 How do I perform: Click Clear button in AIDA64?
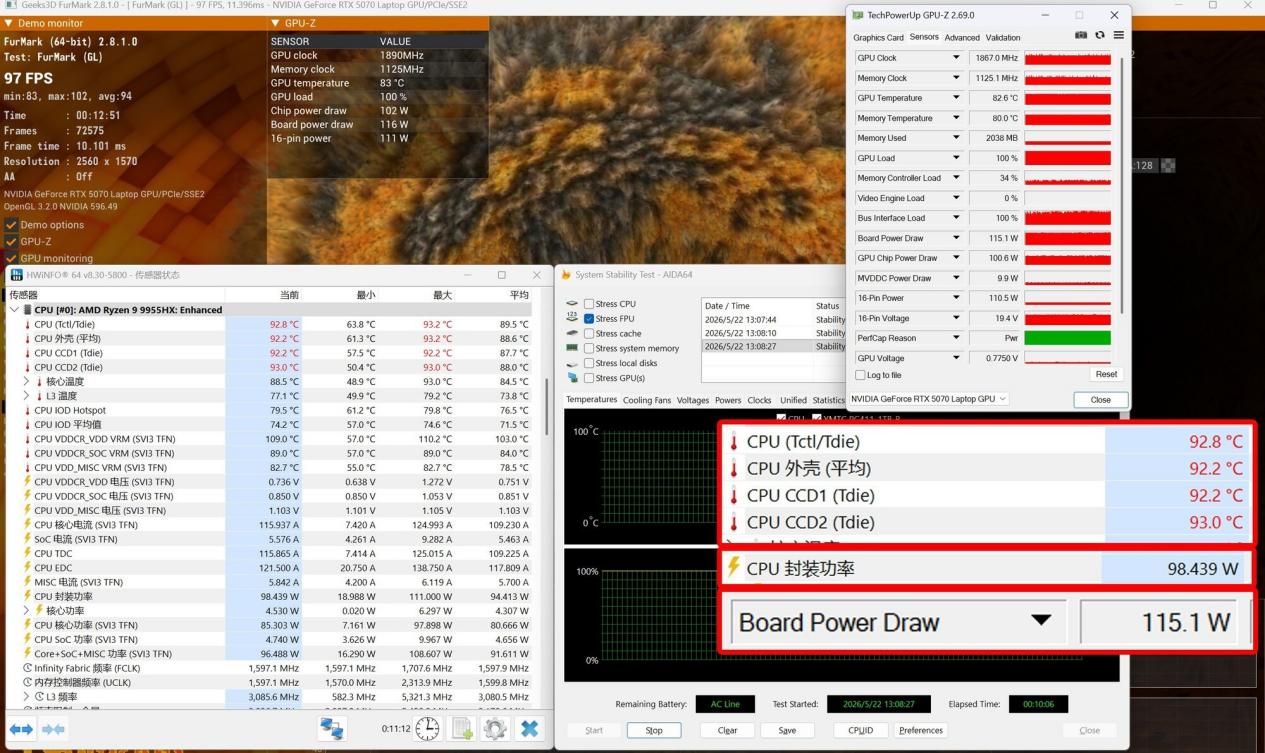tap(728, 730)
